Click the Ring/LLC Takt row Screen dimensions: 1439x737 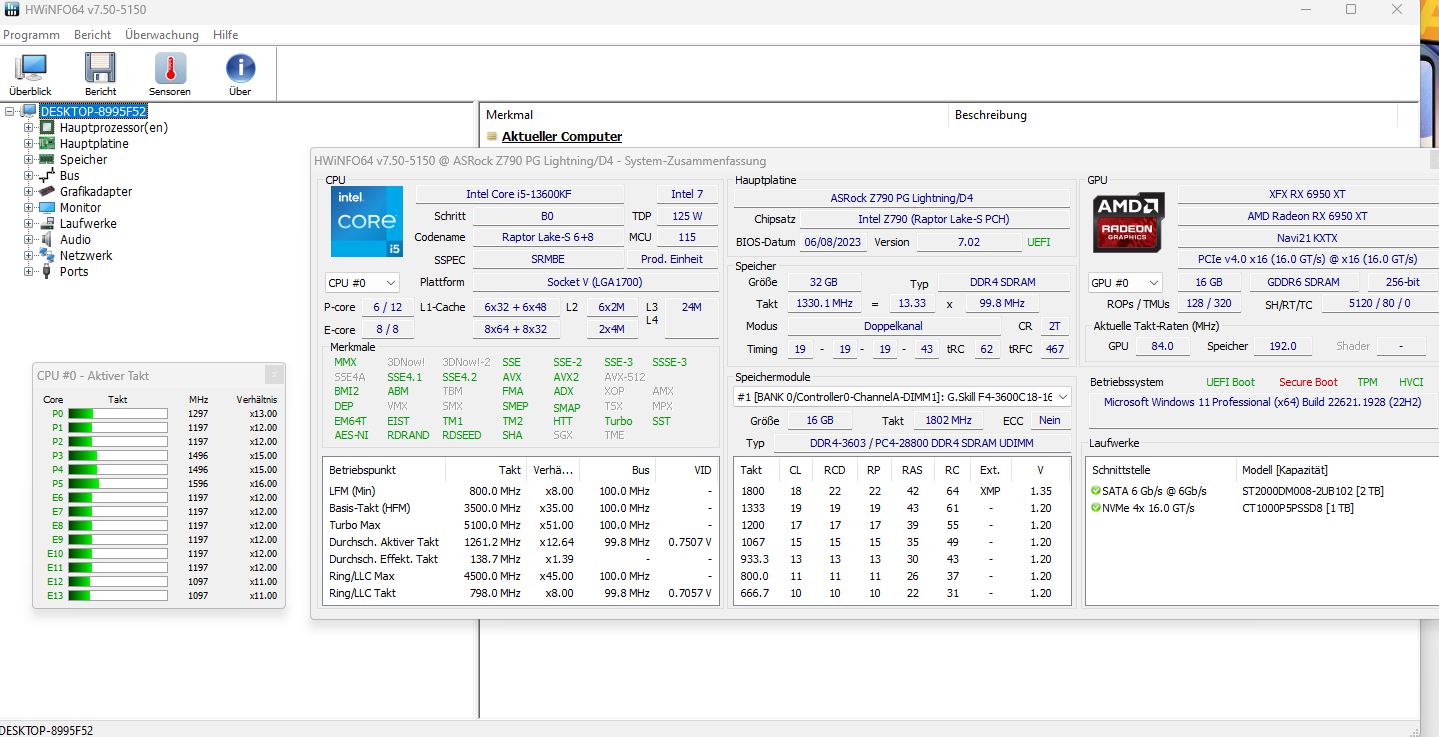pos(520,593)
